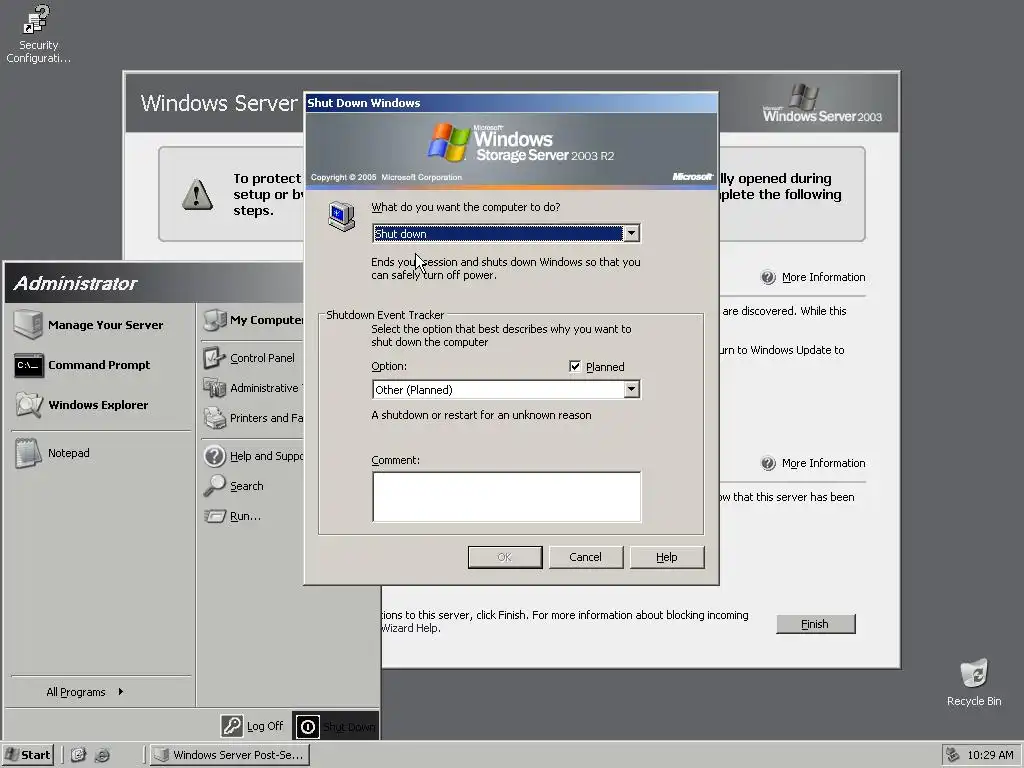1024x768 pixels.
Task: Expand the Other (Planned) option dropdown arrow
Action: (x=631, y=389)
